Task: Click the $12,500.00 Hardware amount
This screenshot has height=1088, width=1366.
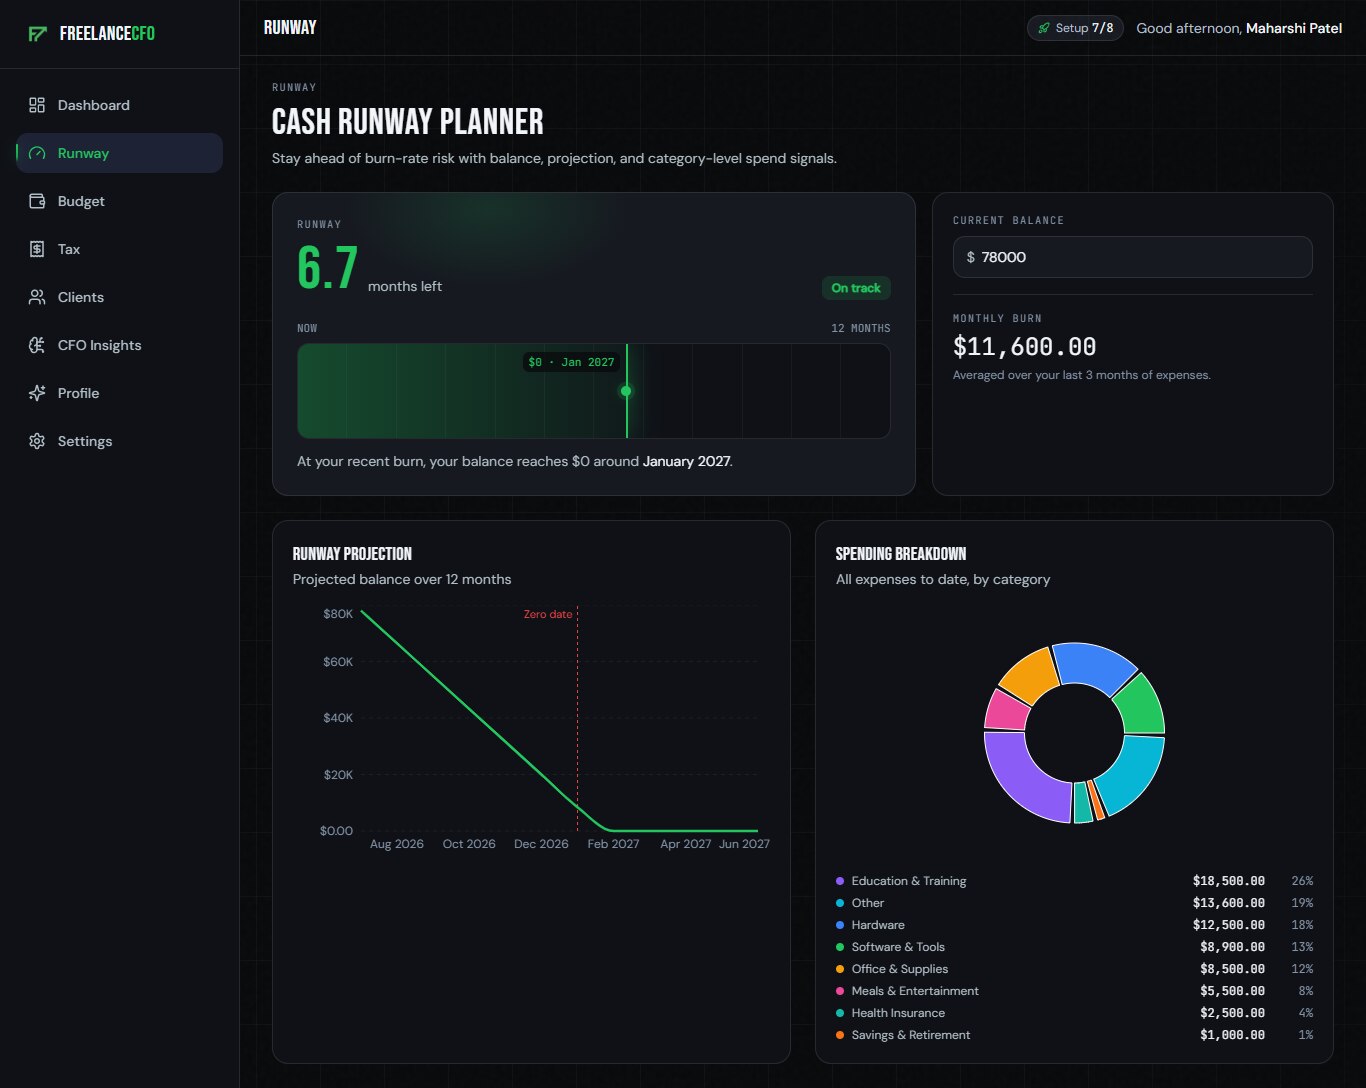Action: tap(1229, 925)
